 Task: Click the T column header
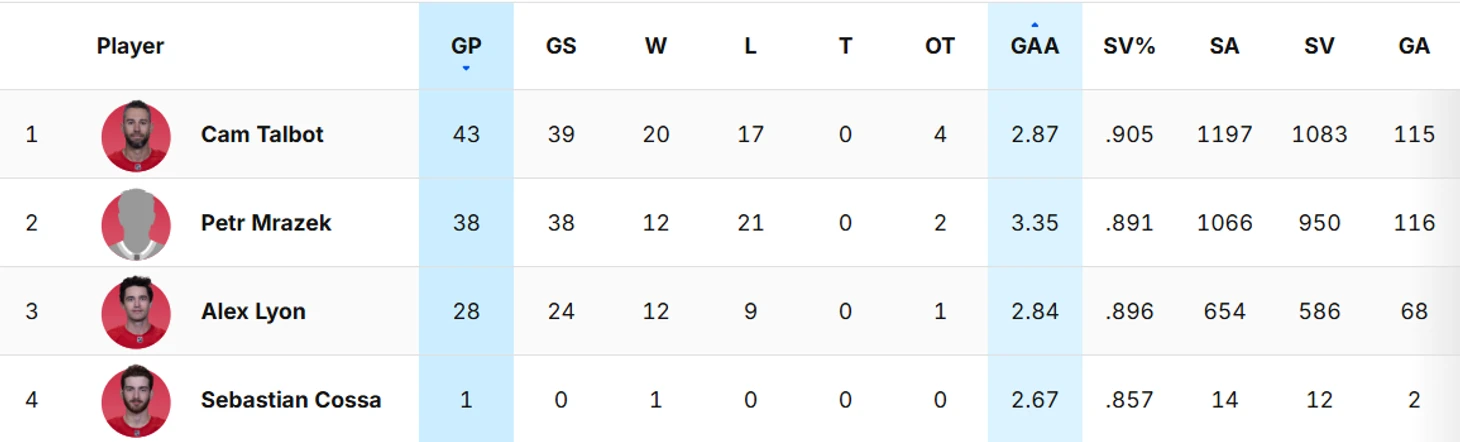(x=845, y=46)
